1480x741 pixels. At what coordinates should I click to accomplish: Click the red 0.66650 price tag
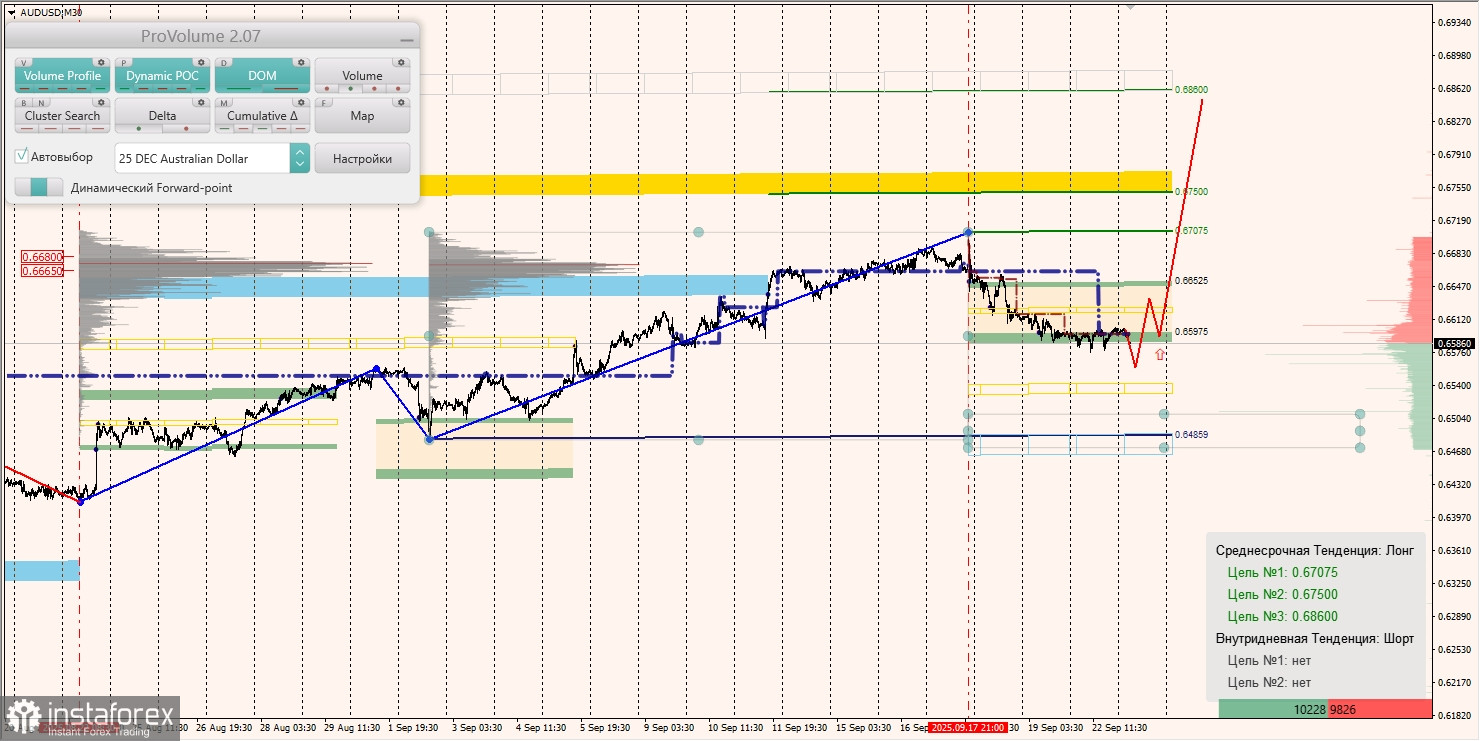coord(42,270)
